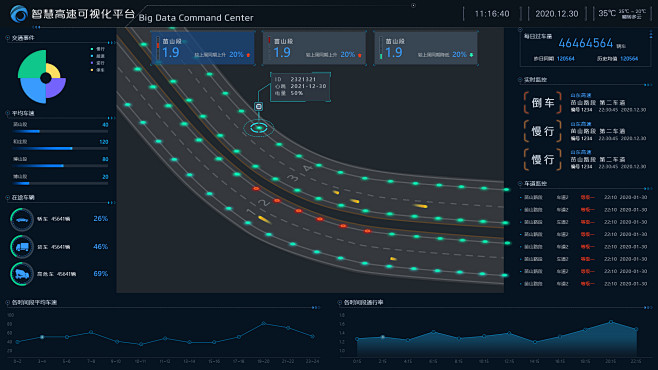658x370 pixels.
Task: Click the blue swirl platform logo
Action: [x=18, y=14]
